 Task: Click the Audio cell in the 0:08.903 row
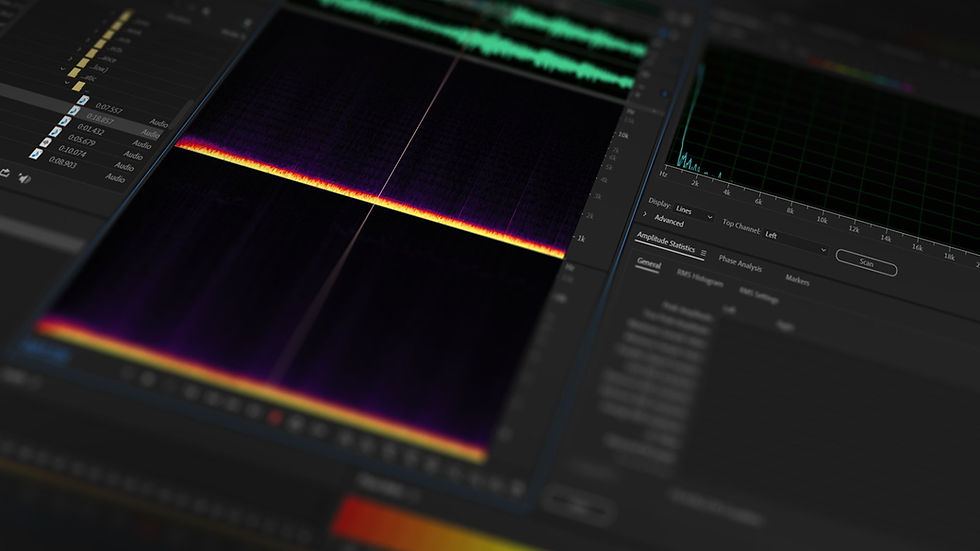115,178
